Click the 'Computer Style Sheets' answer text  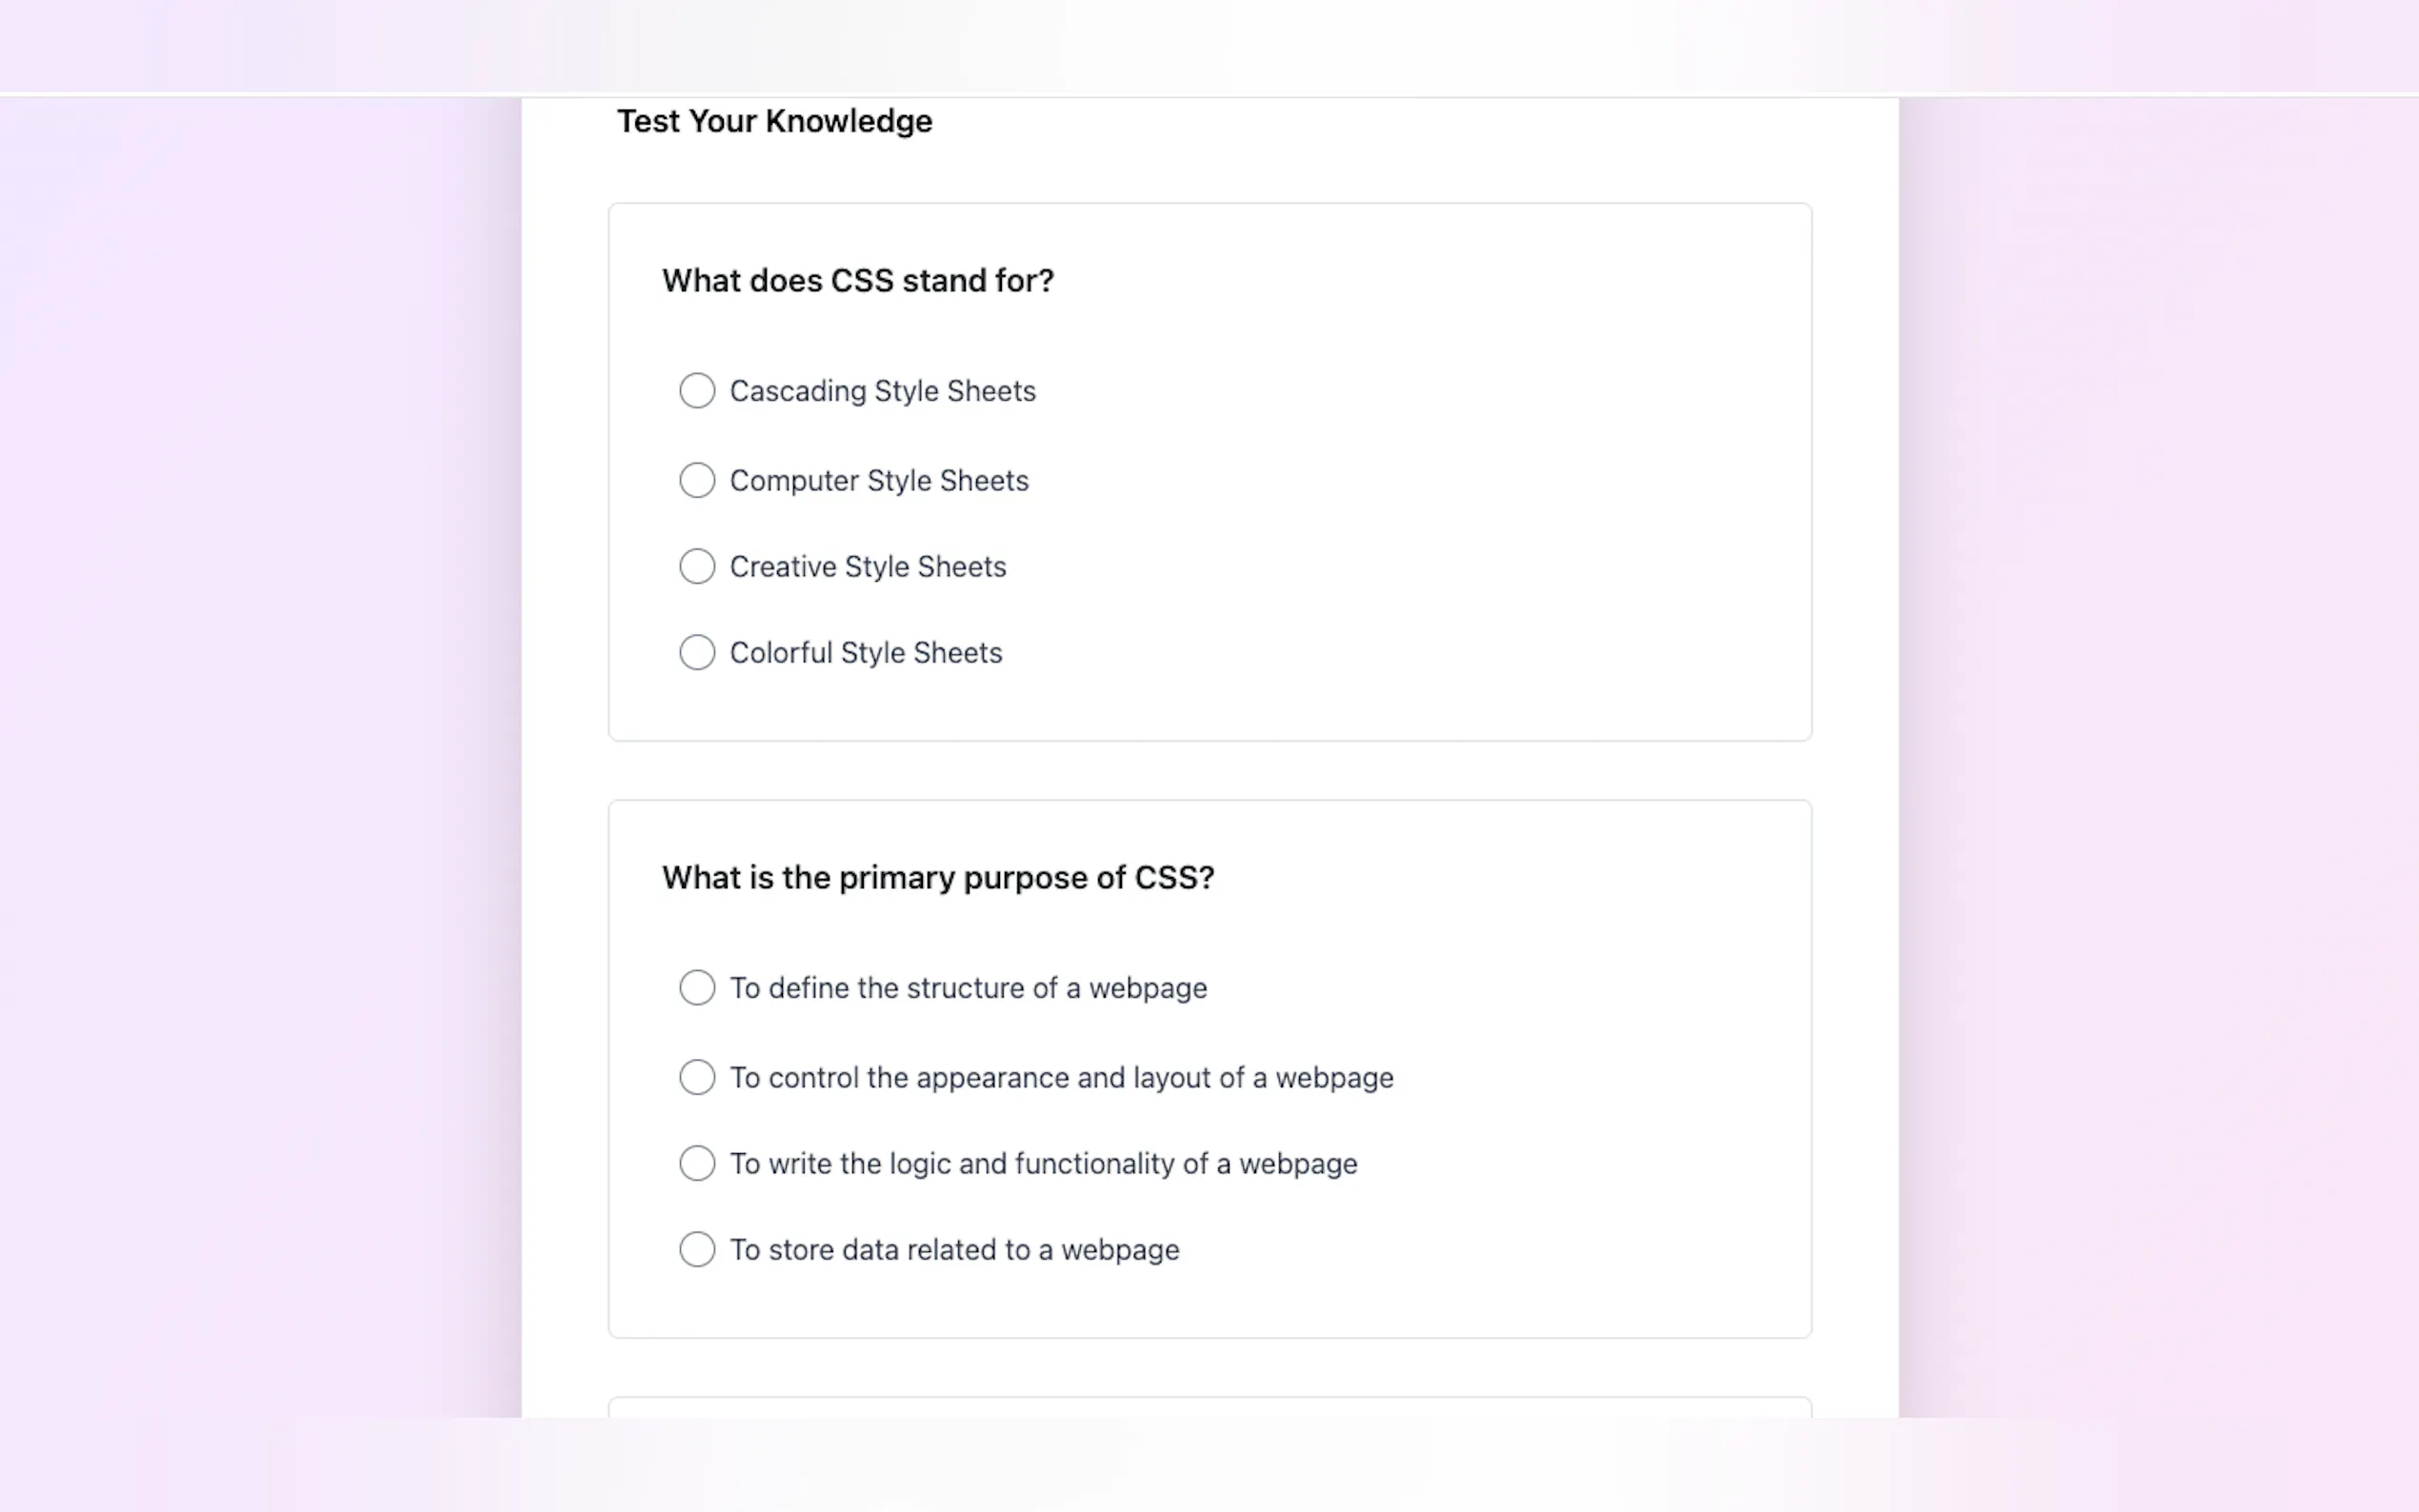tap(878, 480)
